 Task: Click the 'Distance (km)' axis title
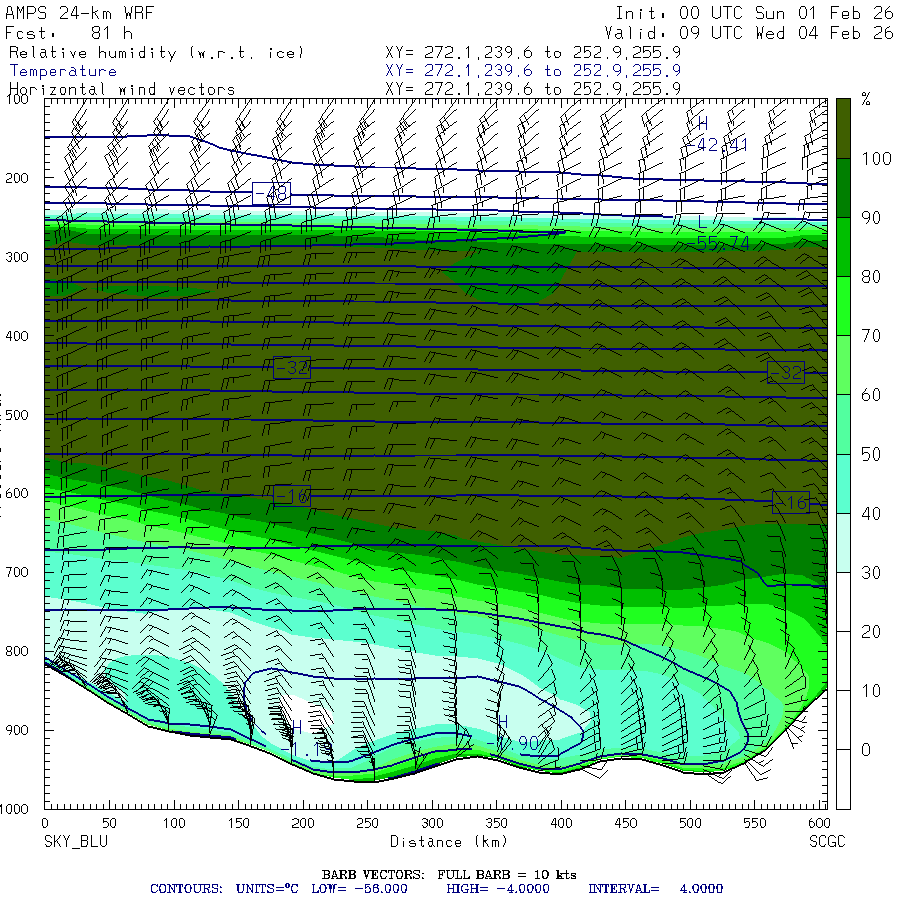tap(449, 841)
